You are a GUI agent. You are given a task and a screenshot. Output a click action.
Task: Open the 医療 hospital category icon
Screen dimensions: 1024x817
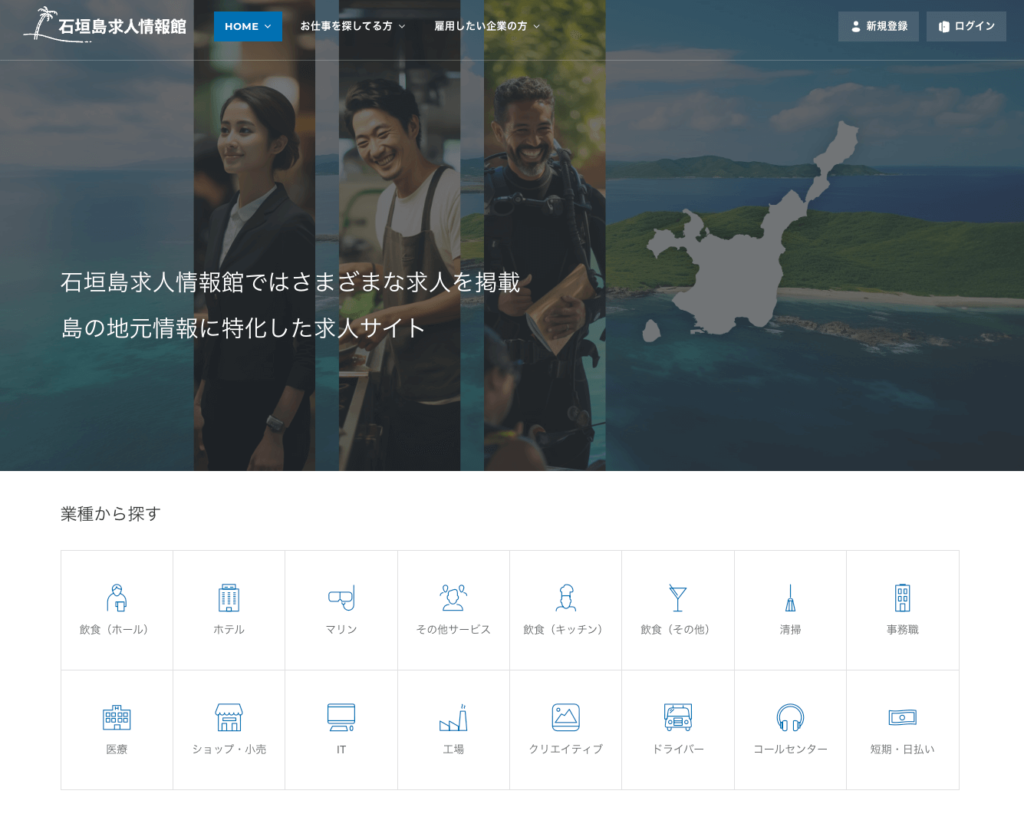click(x=116, y=717)
